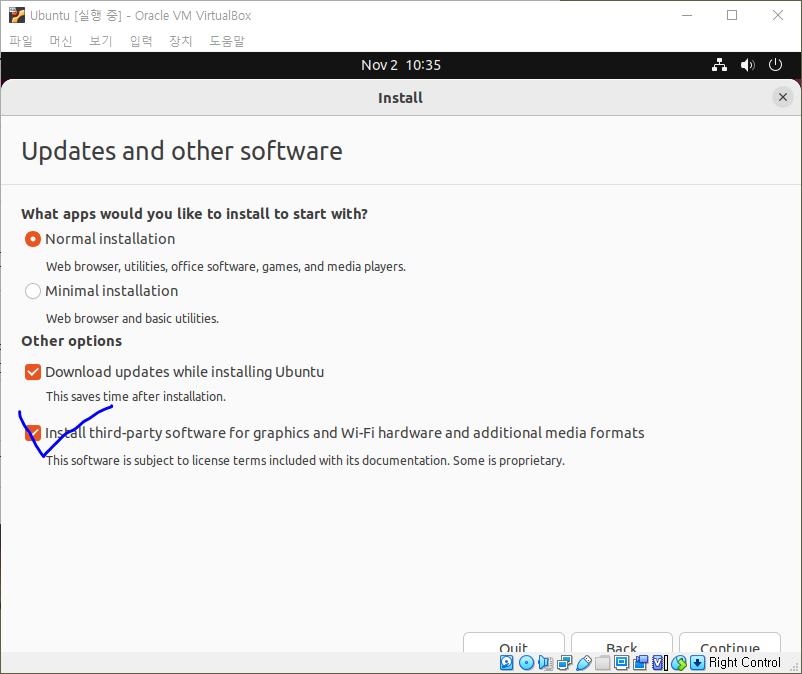Minimize the VirtualBox window
The height and width of the screenshot is (674, 802).
tap(687, 15)
